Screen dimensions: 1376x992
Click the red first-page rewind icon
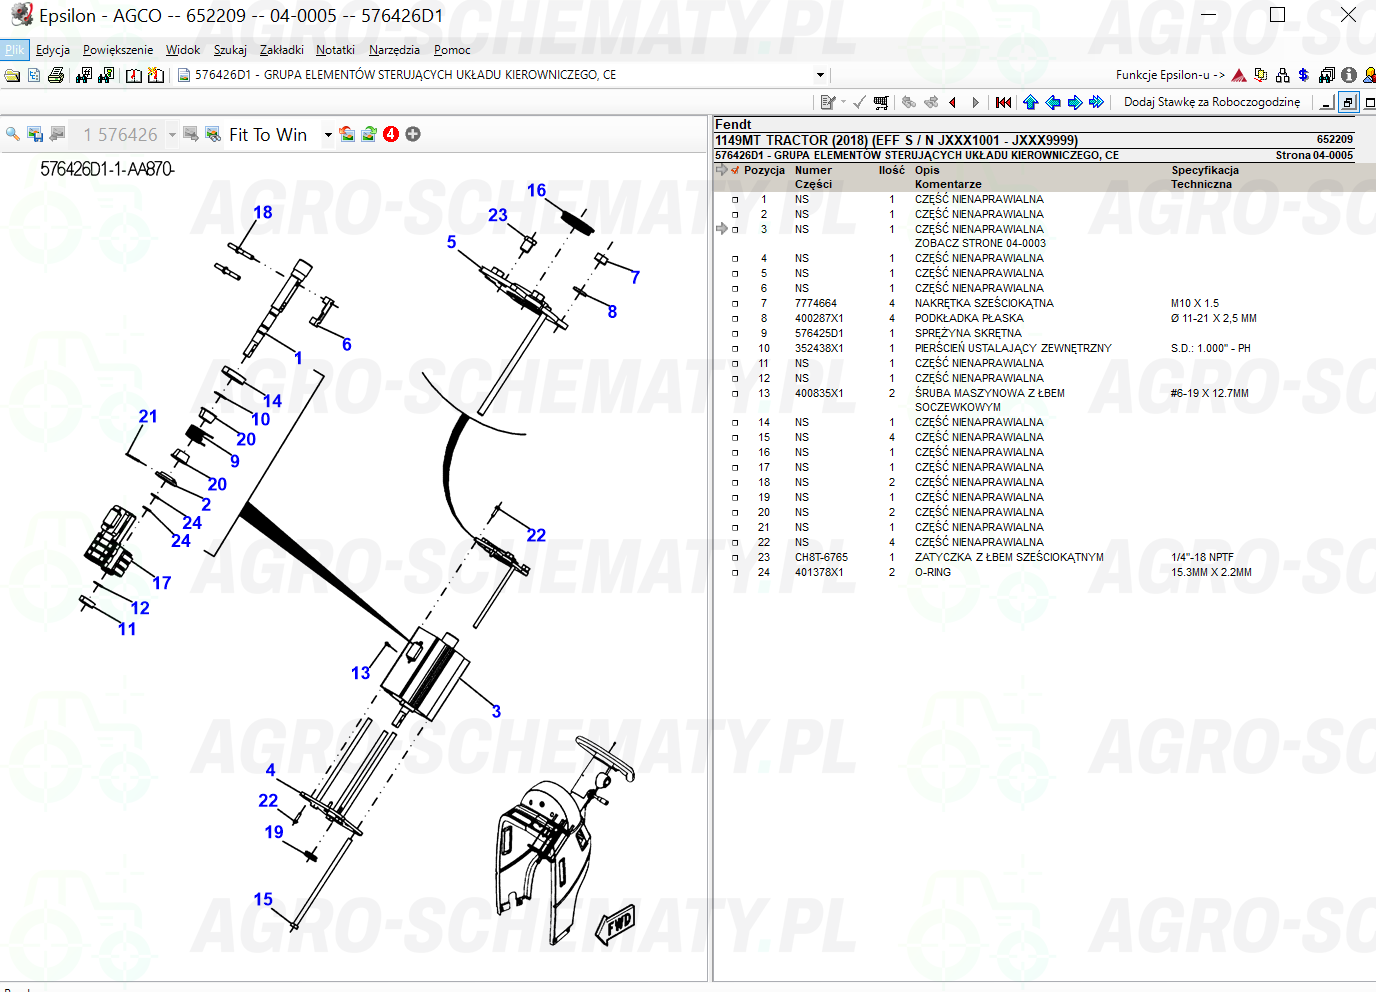(x=1004, y=102)
